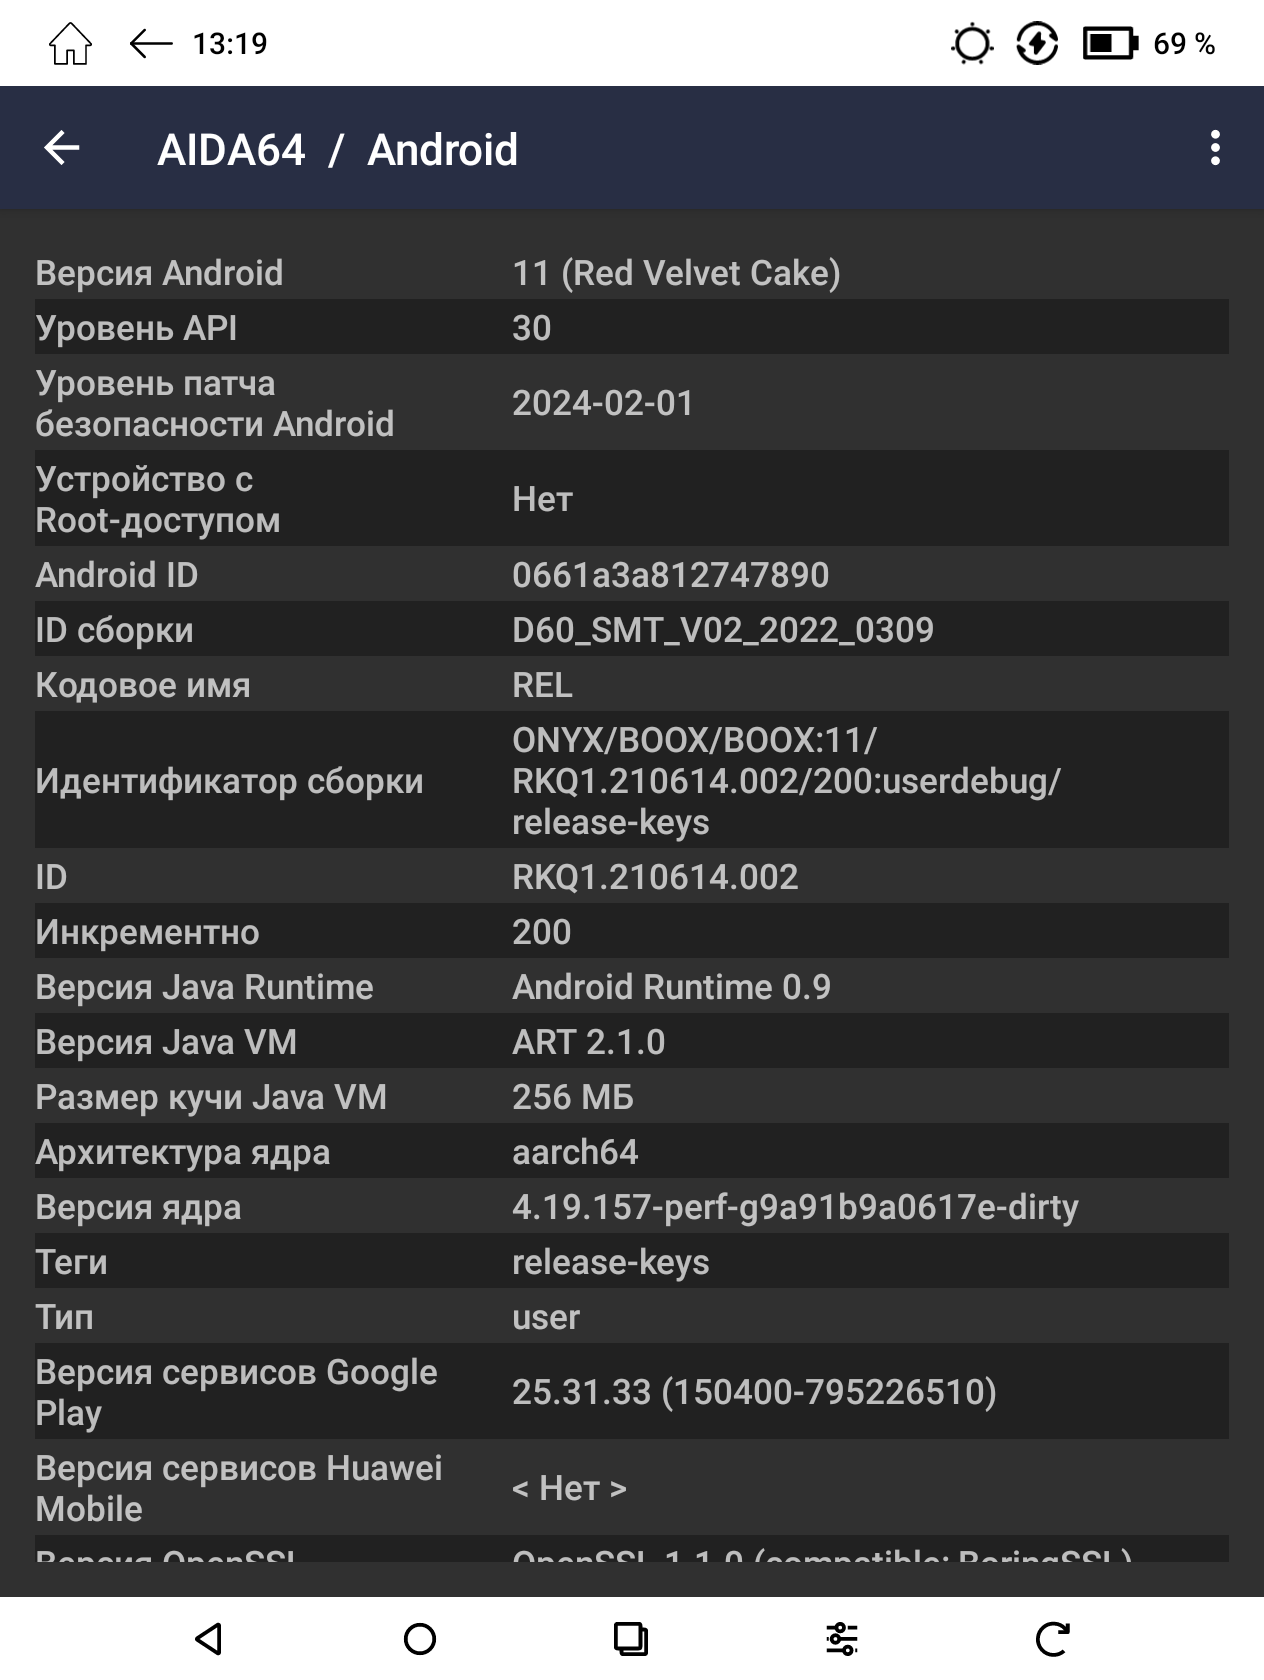Open the three-dot overflow menu

1215,149
